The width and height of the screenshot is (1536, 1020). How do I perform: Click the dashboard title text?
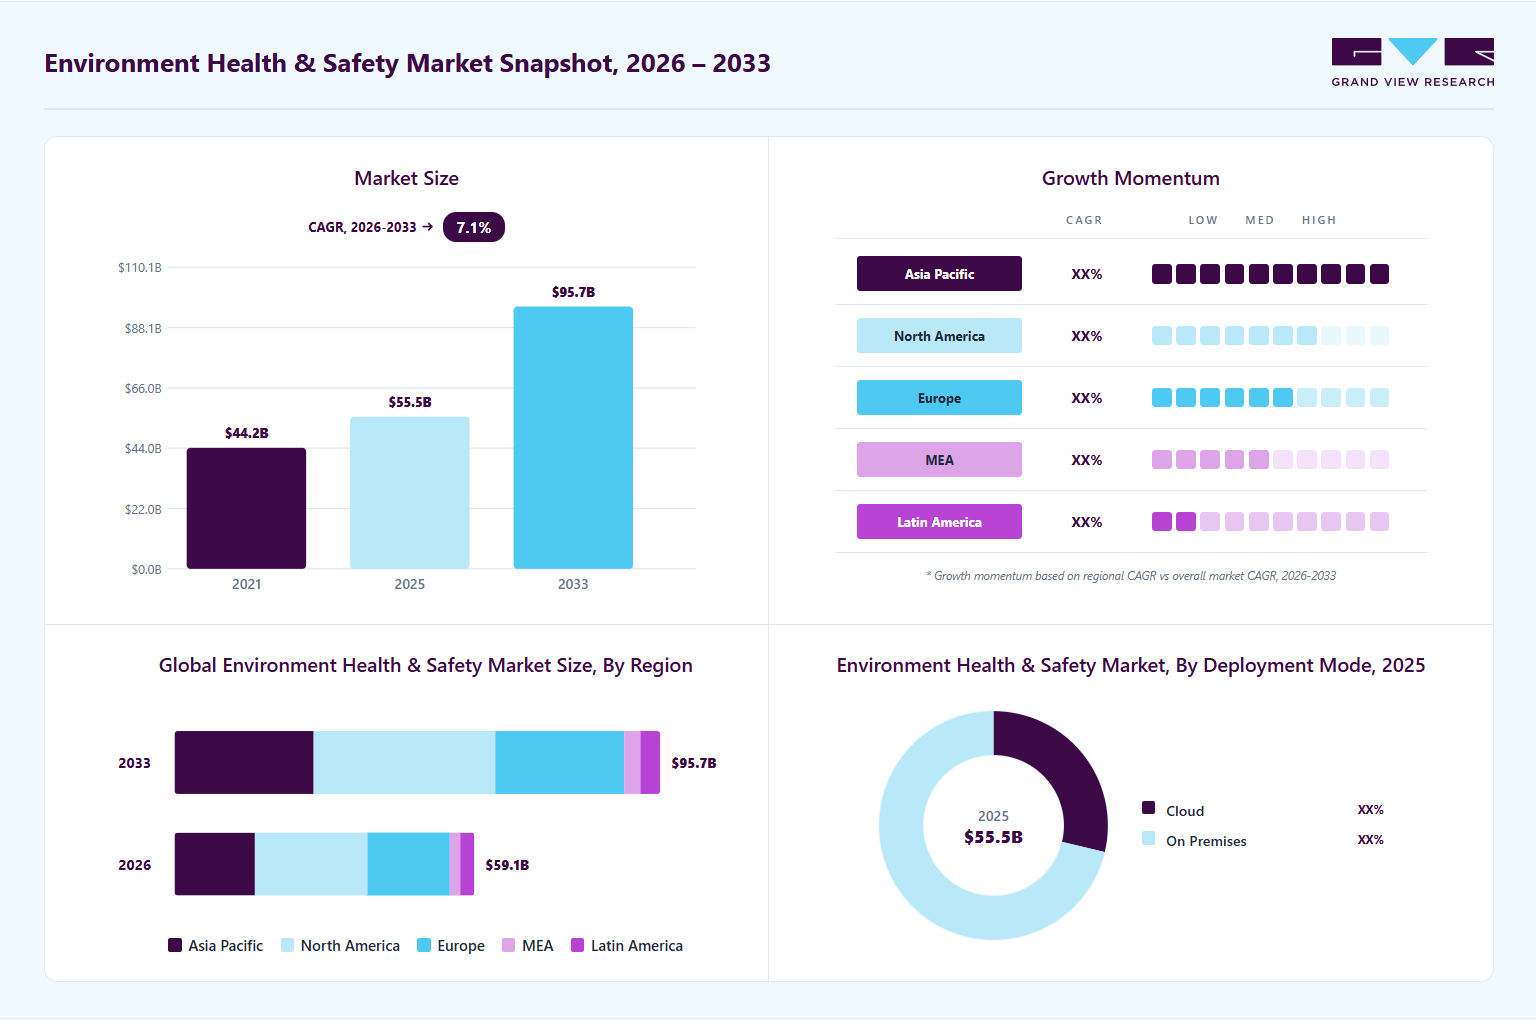point(408,63)
